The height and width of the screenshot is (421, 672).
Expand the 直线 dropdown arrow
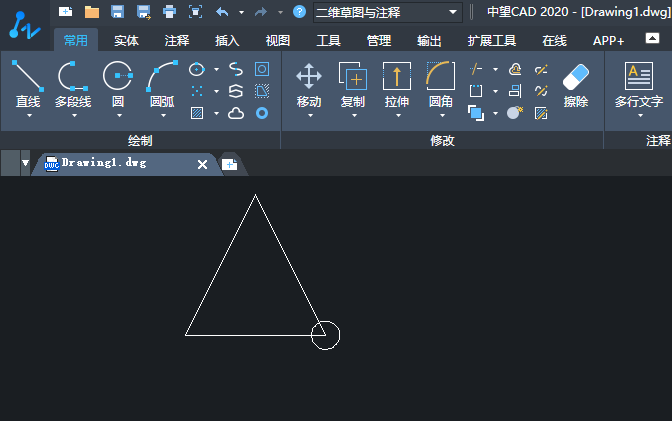click(x=29, y=115)
